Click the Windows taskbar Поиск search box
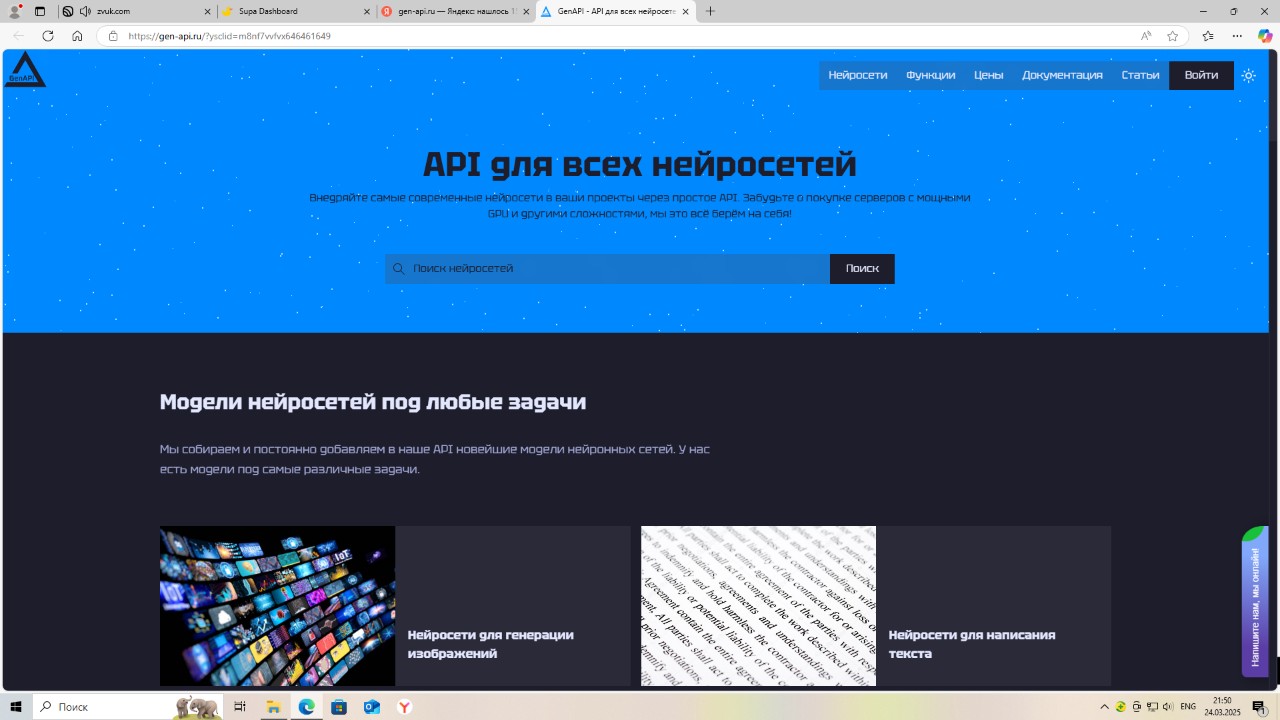This screenshot has height=720, width=1280. [x=129, y=707]
